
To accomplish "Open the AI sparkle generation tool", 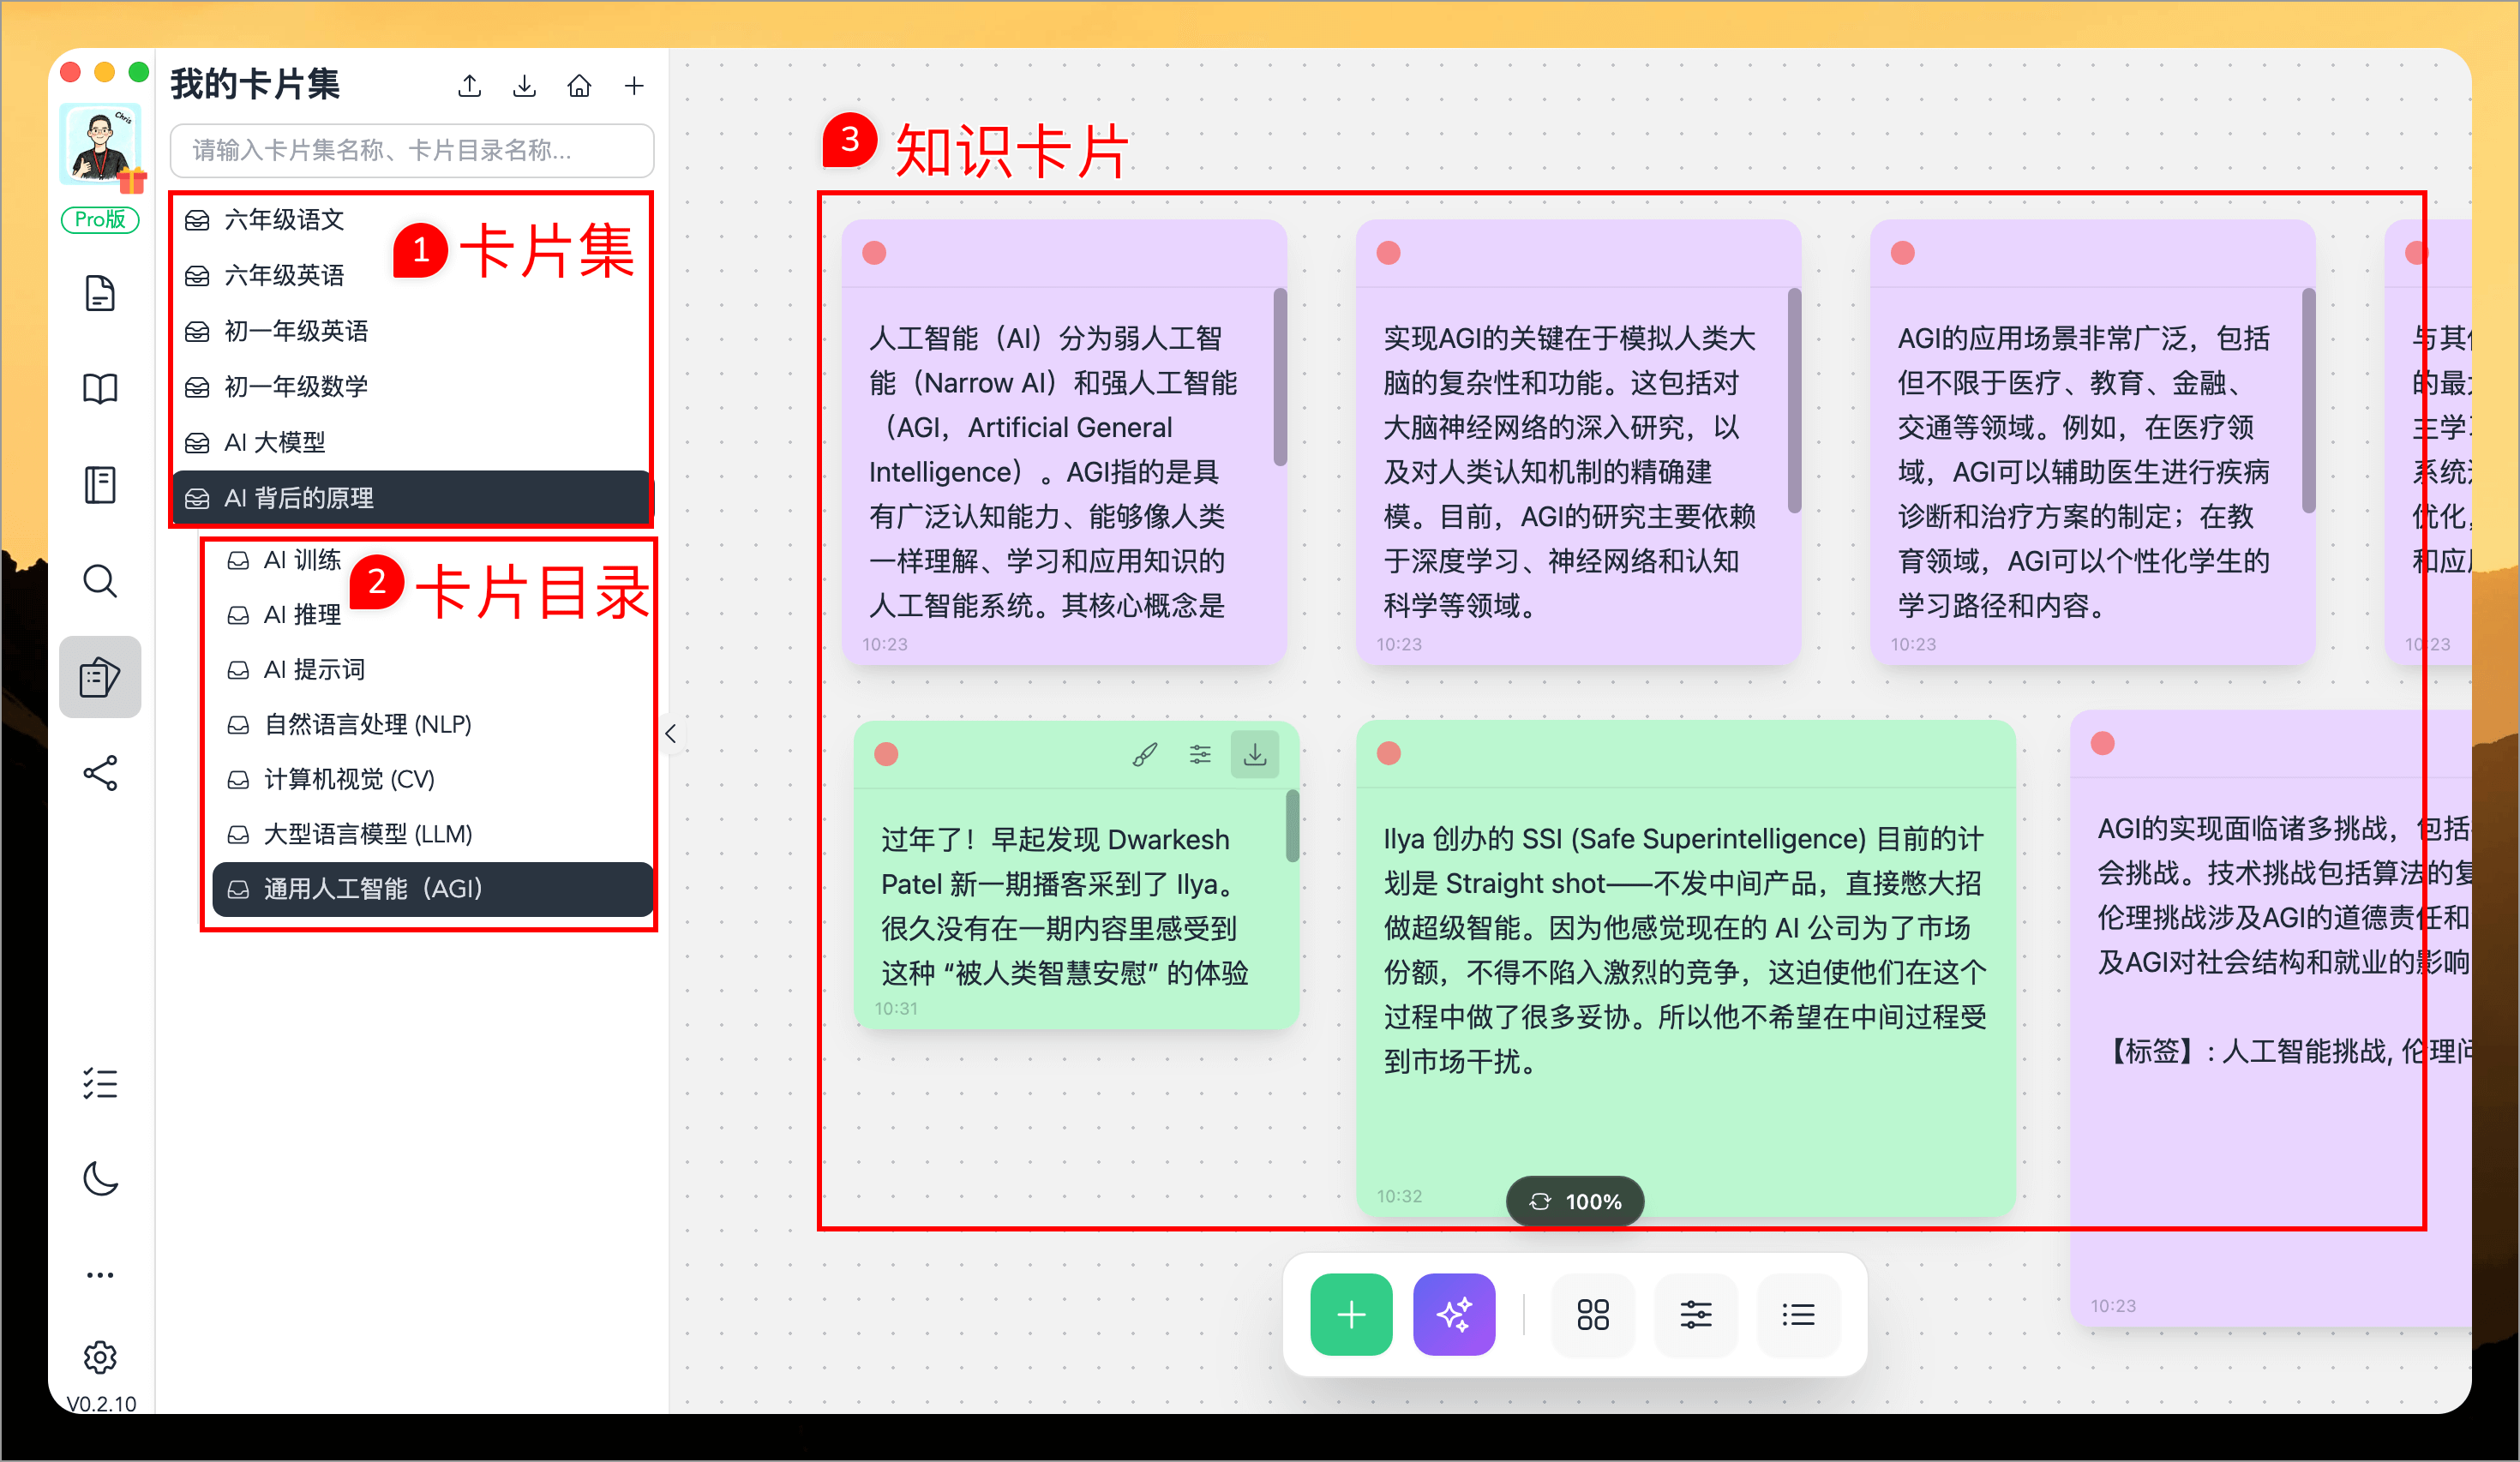I will 1454,1314.
